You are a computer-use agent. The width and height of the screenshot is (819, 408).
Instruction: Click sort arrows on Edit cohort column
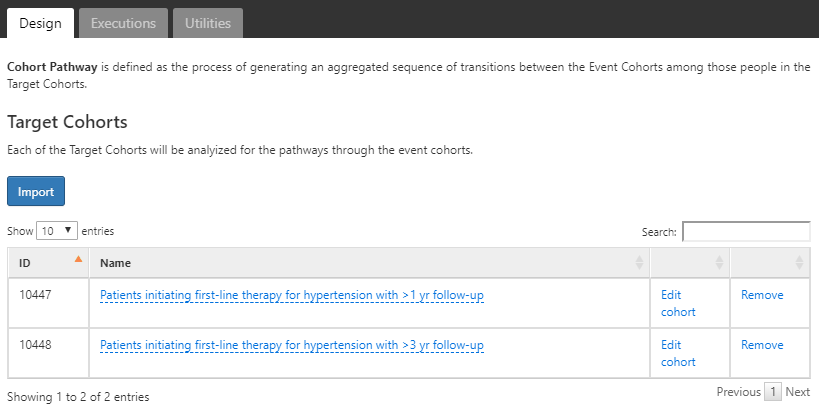pyautogui.click(x=719, y=263)
